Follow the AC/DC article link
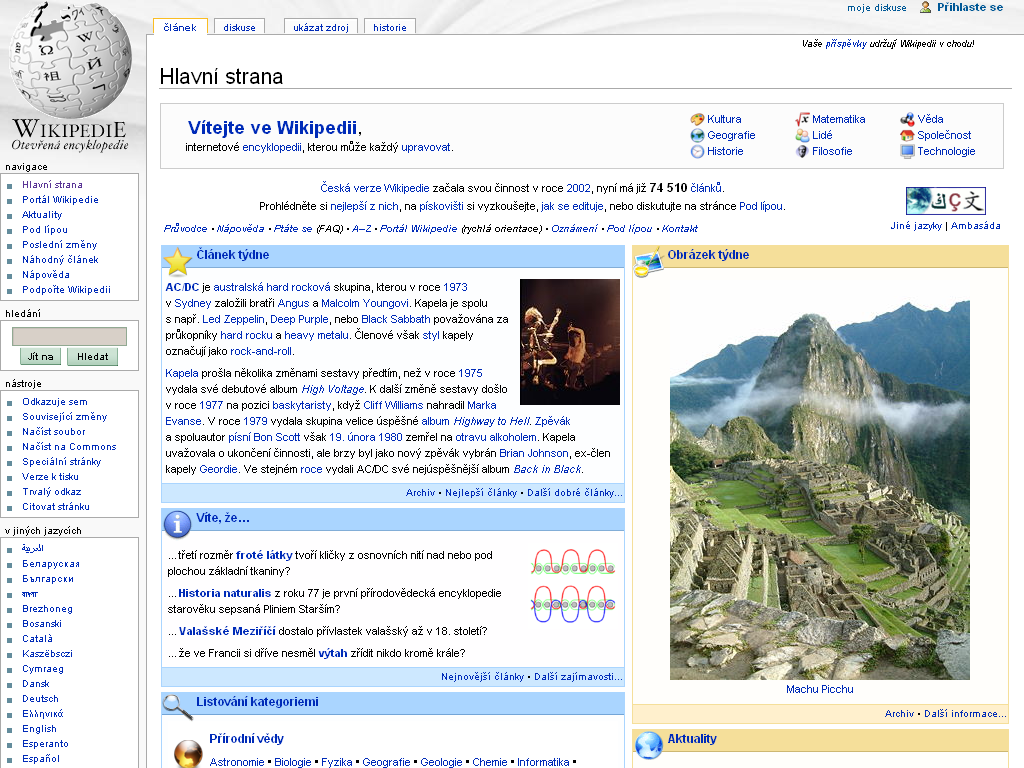 (x=182, y=287)
